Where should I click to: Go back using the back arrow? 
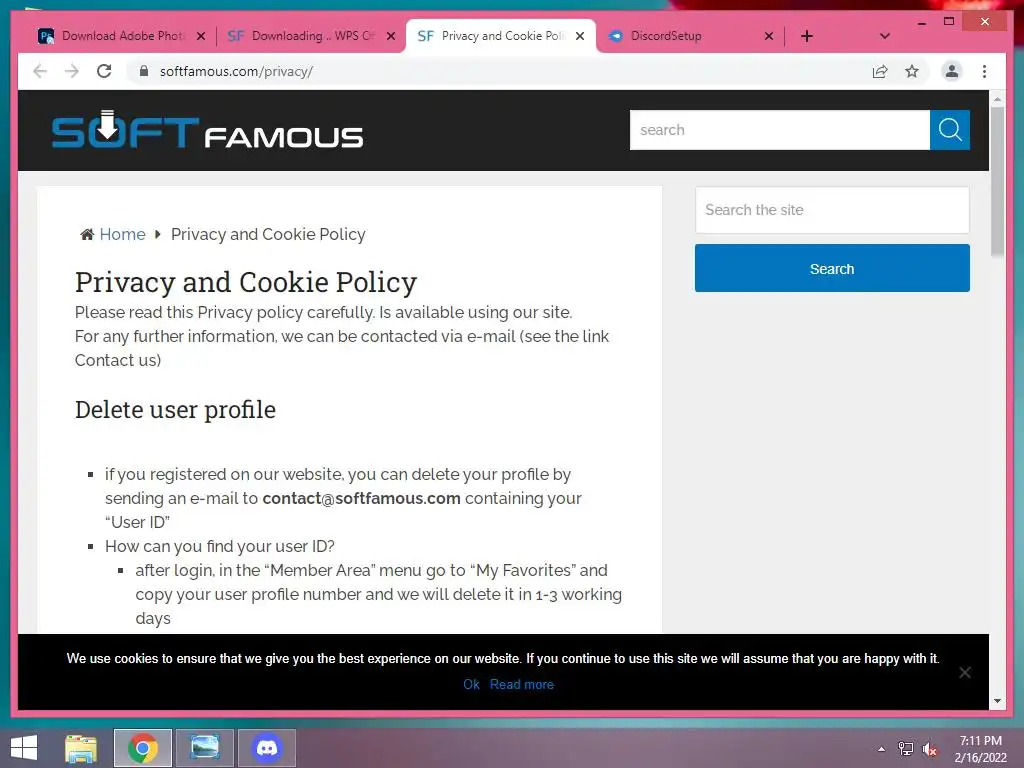pos(40,71)
